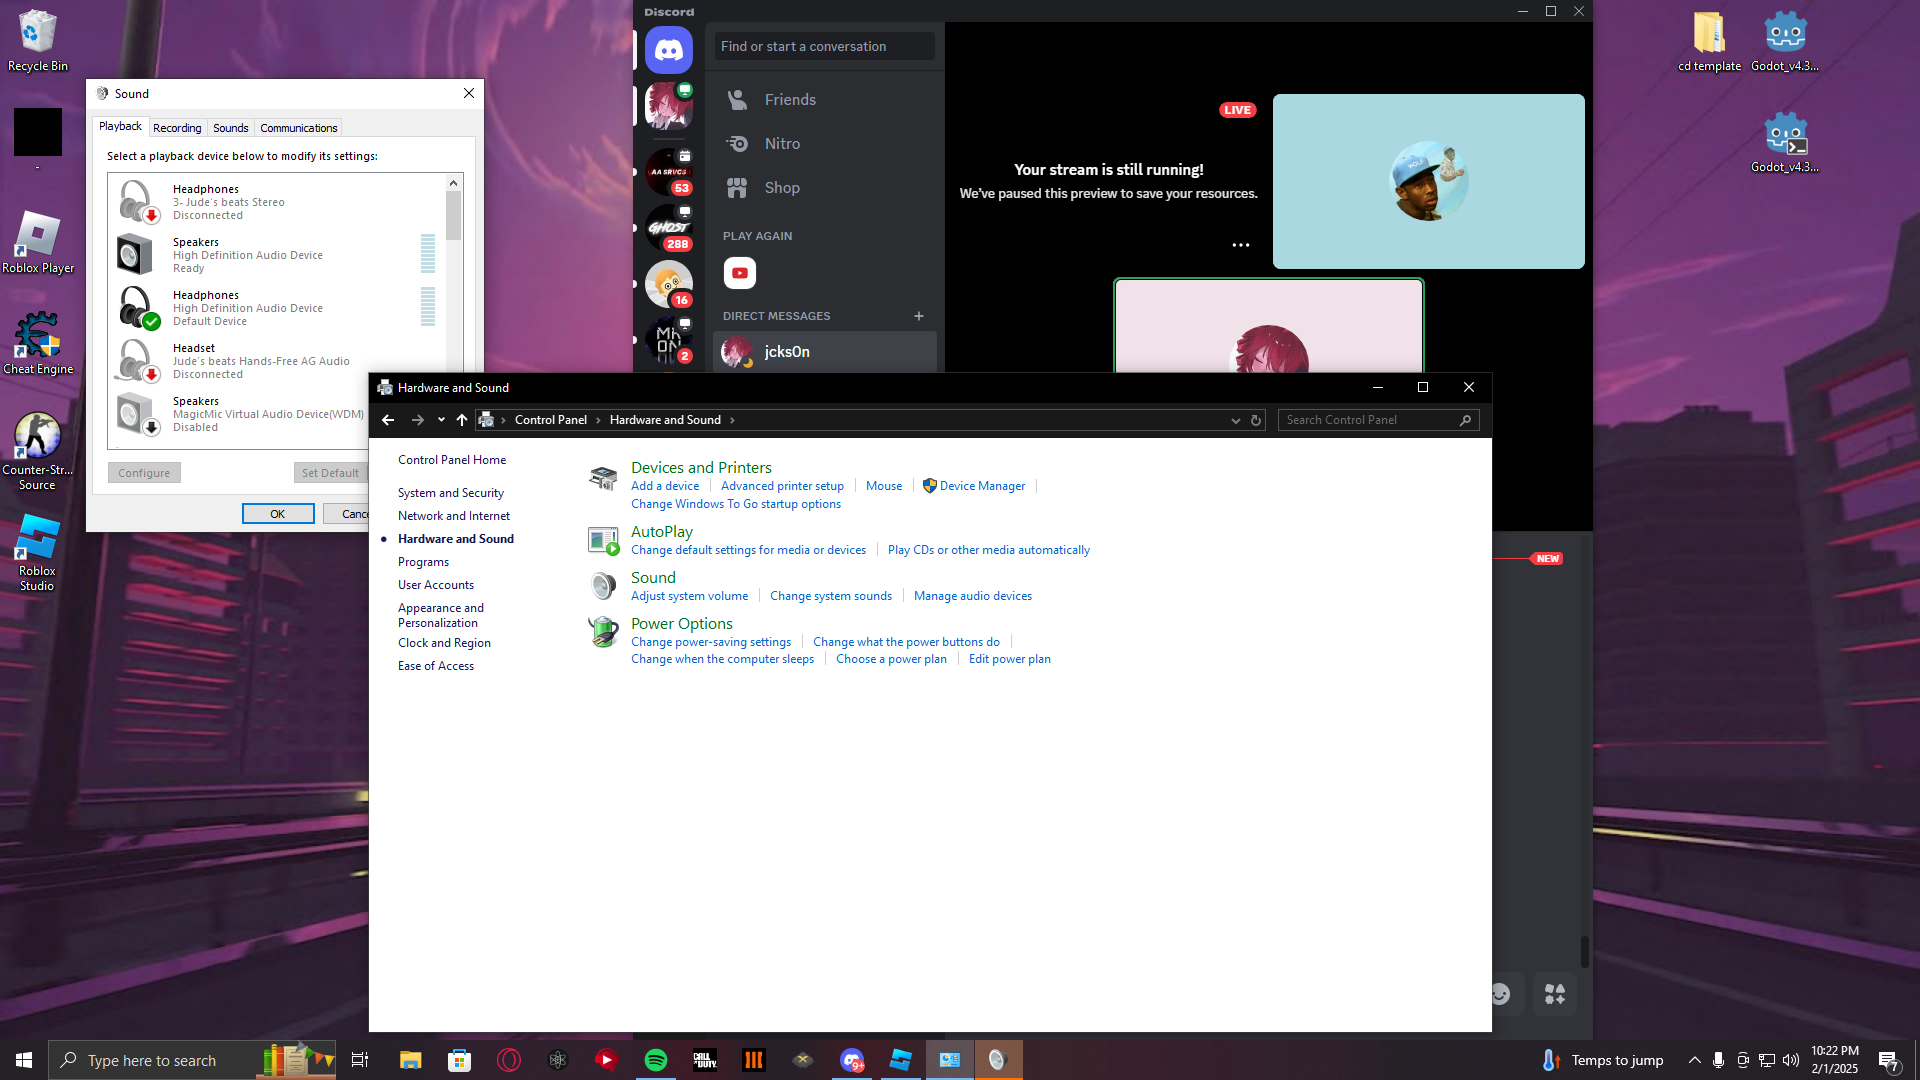Open the Nitro page in Discord
The width and height of the screenshot is (1920, 1080).
(782, 144)
